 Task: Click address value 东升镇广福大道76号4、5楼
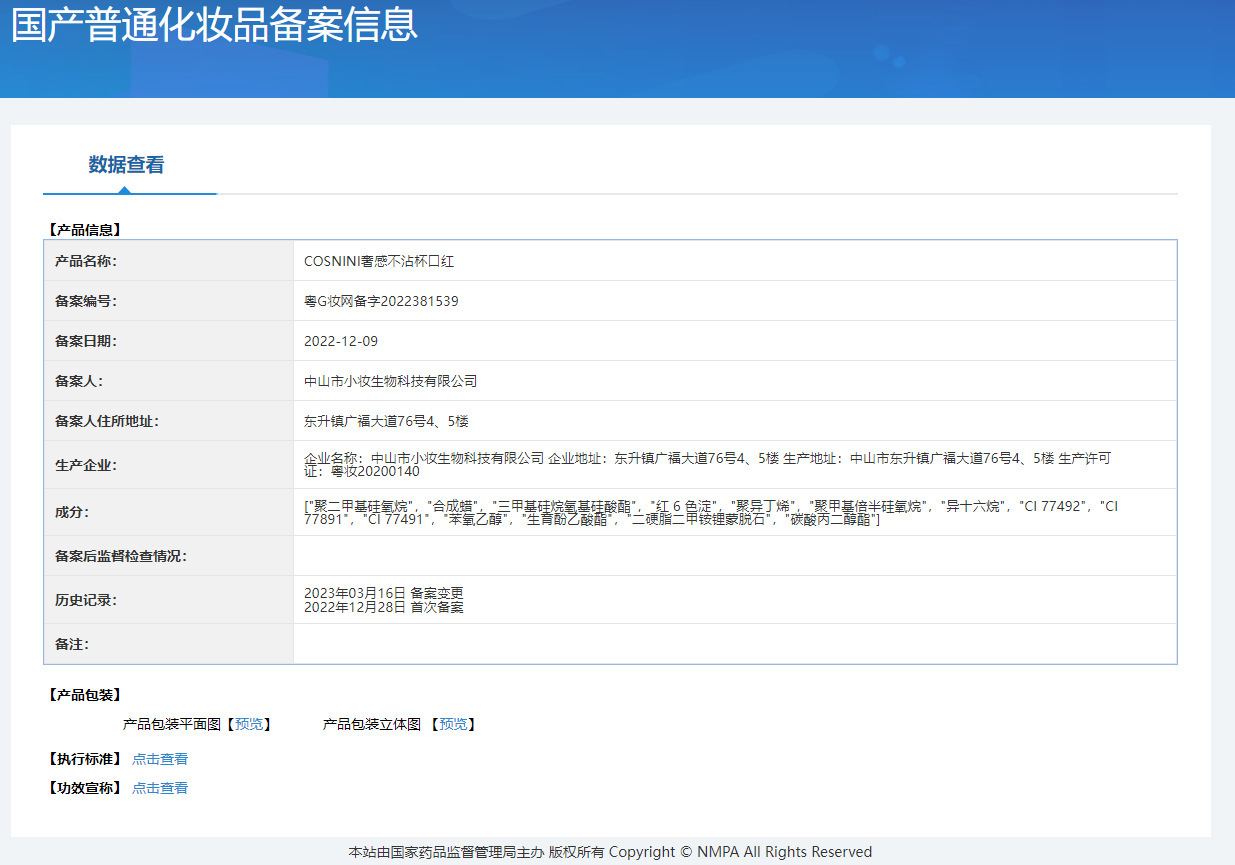(x=386, y=421)
